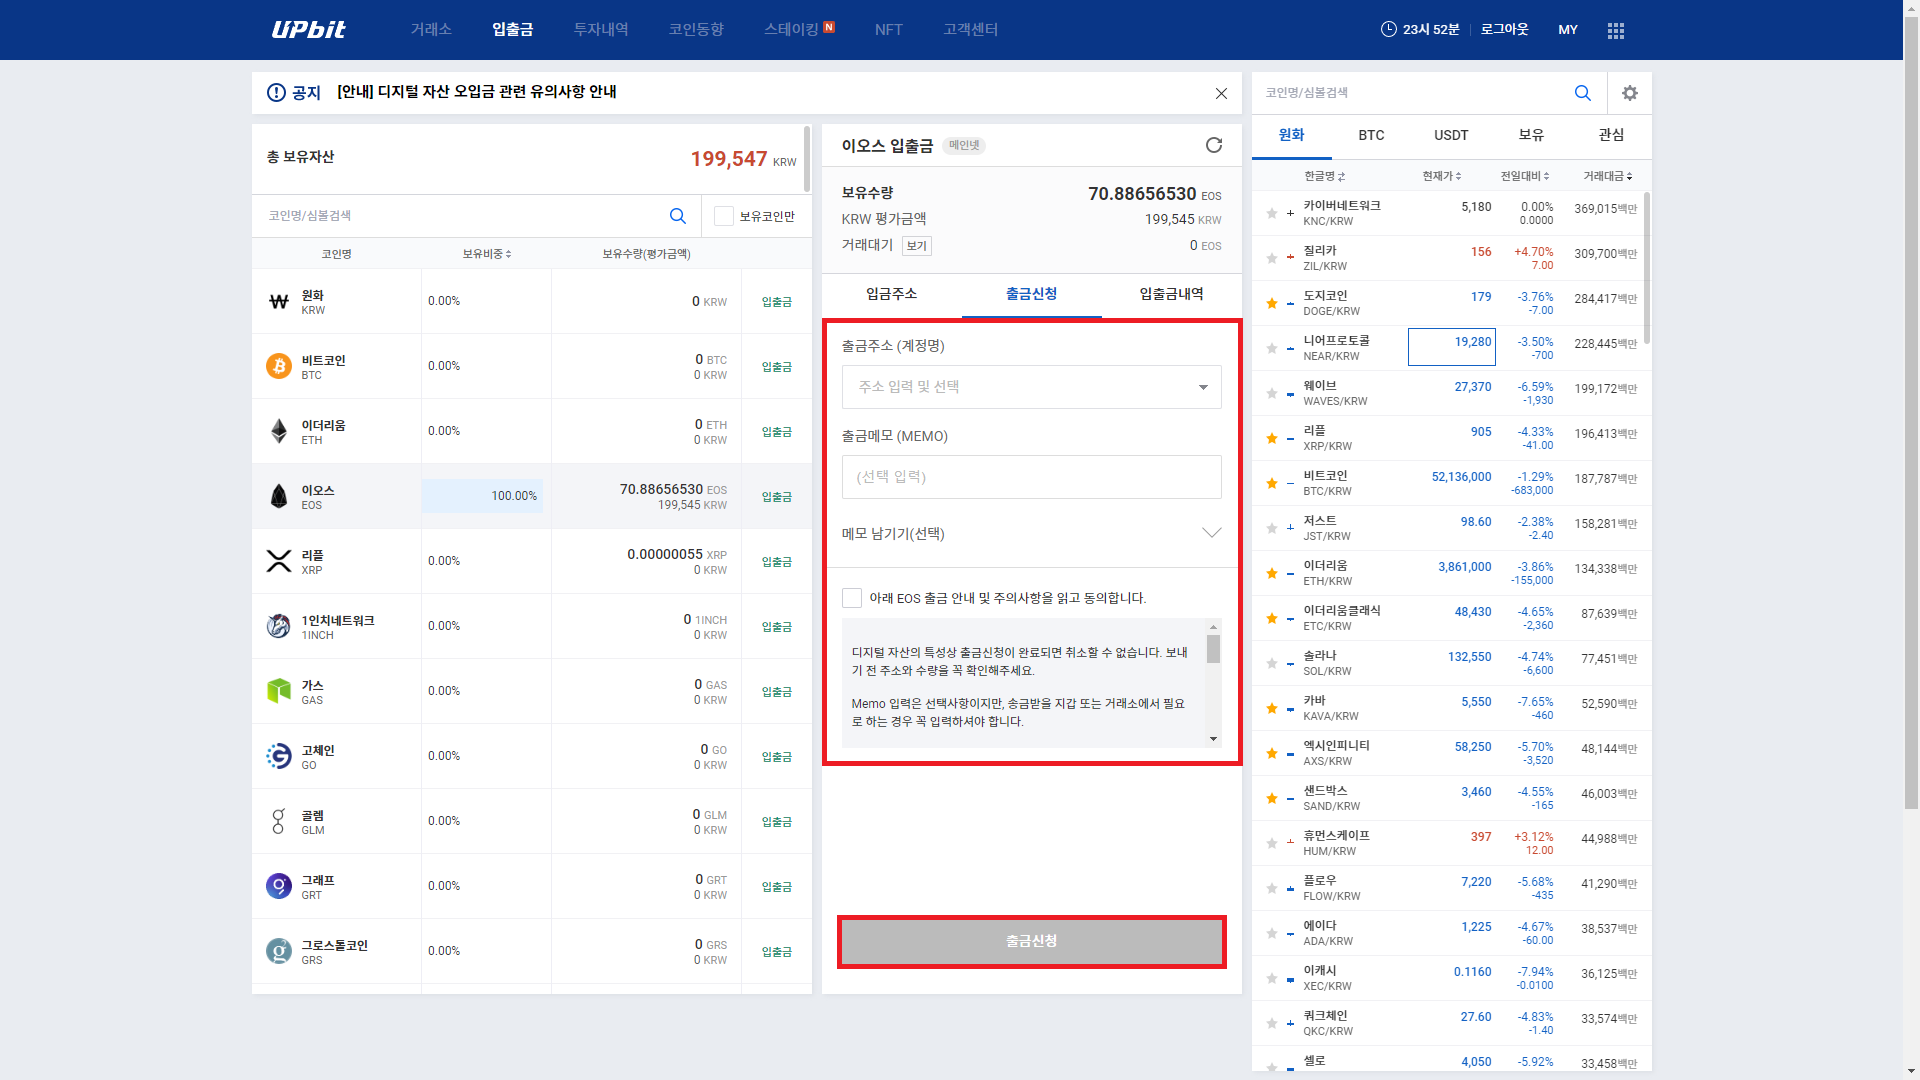This screenshot has height=1080, width=1920.
Task: Sort market list by 거래대금 header
Action: pos(1607,176)
